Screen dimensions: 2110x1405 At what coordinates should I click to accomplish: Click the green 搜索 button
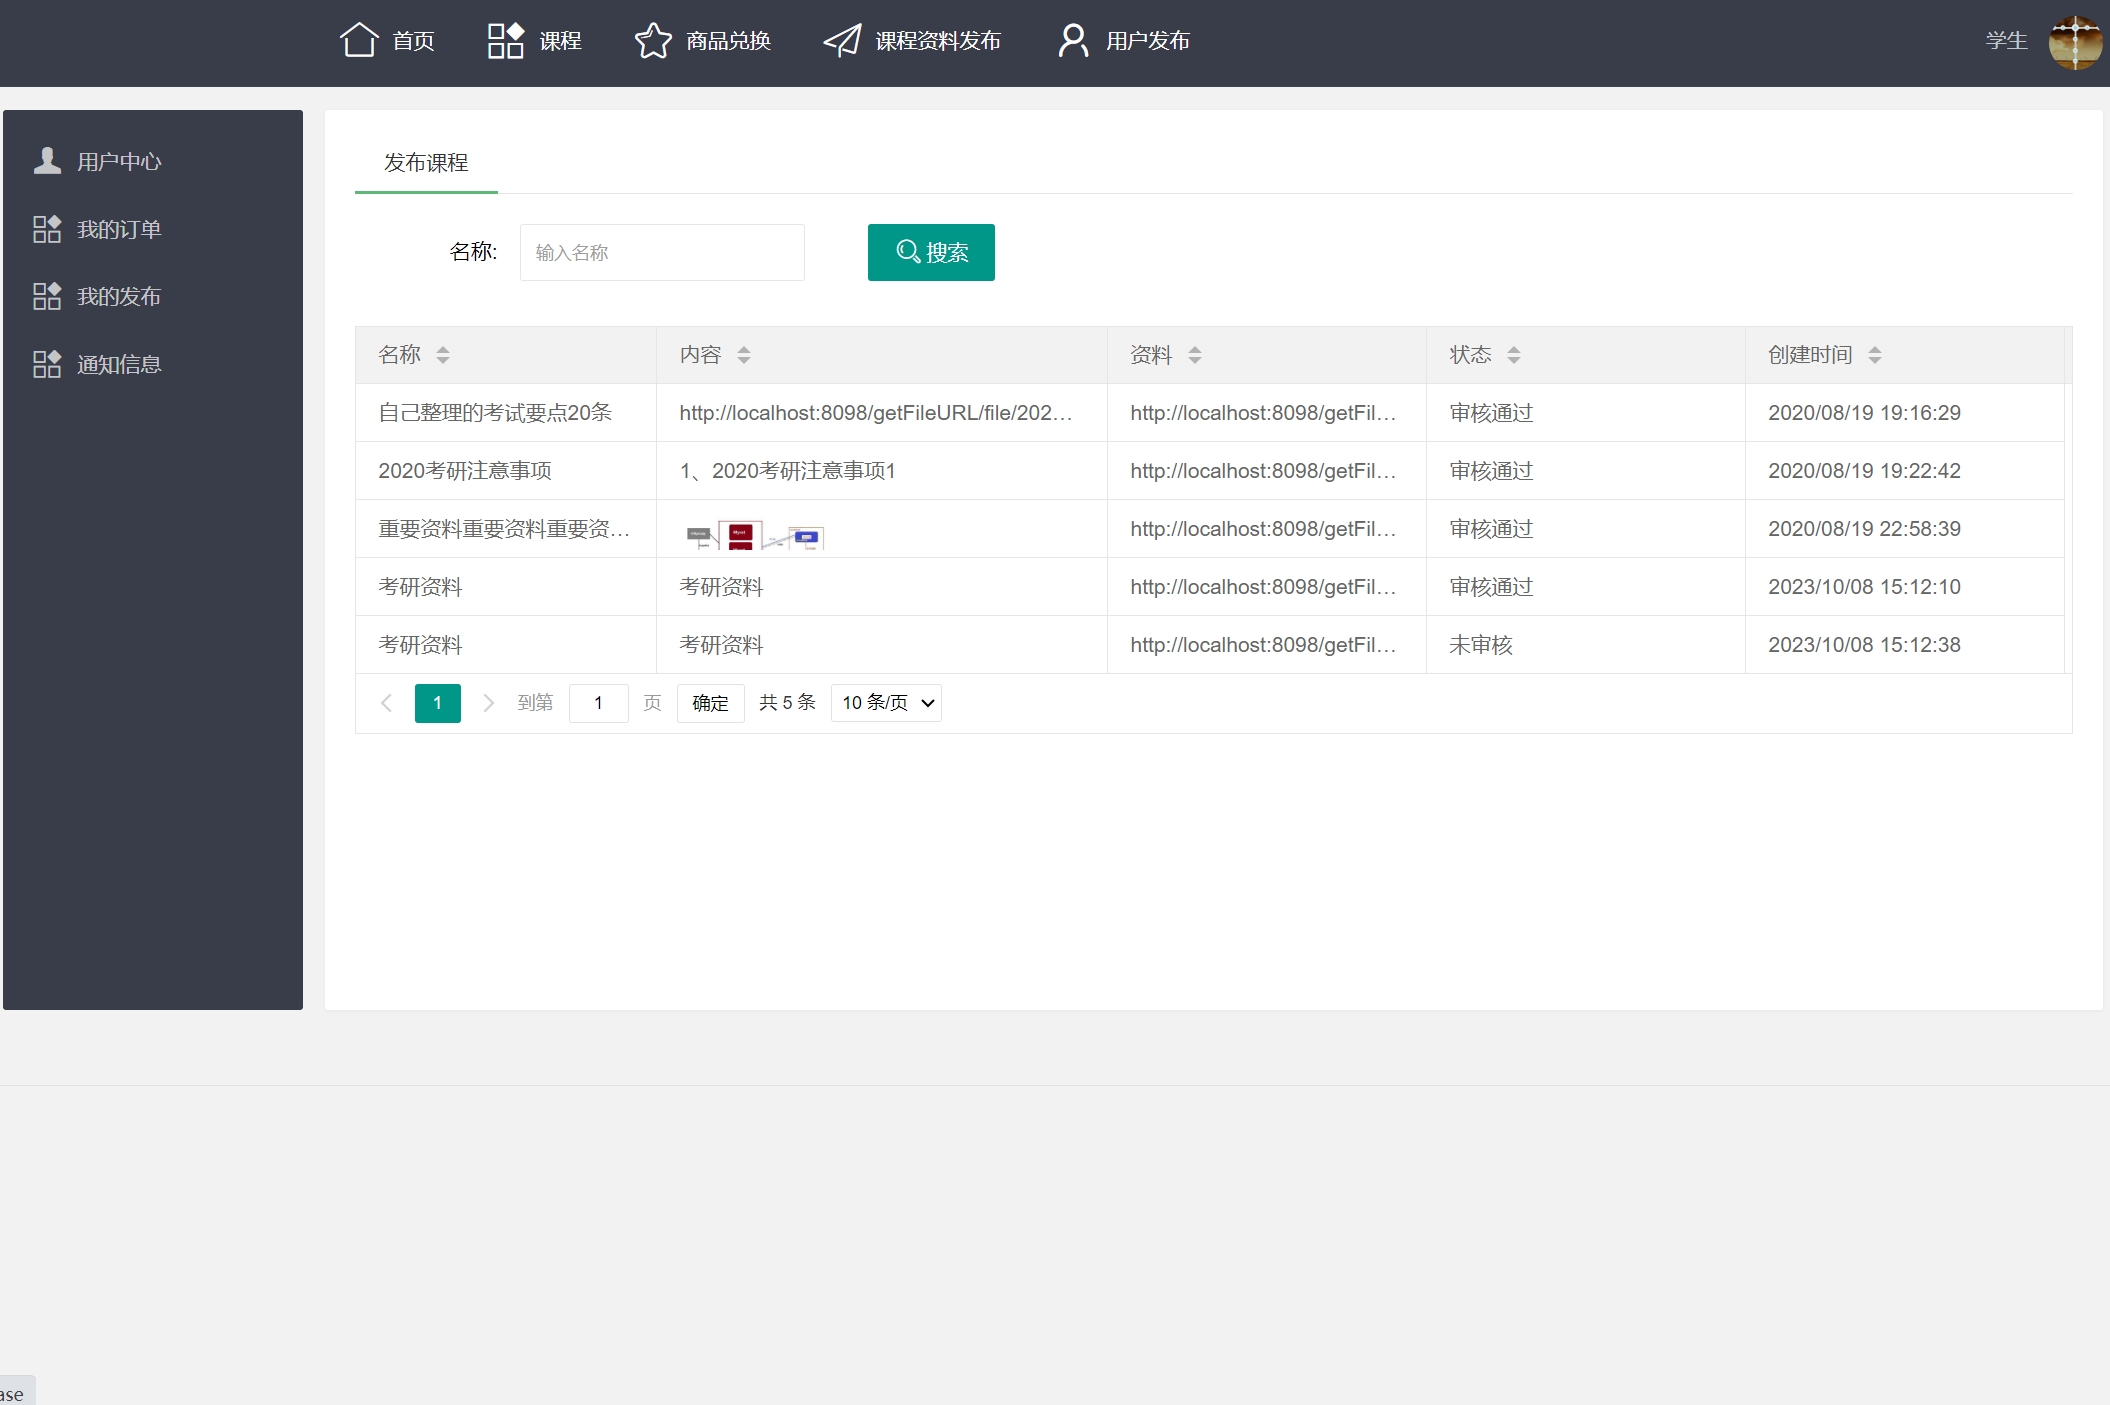click(x=931, y=252)
